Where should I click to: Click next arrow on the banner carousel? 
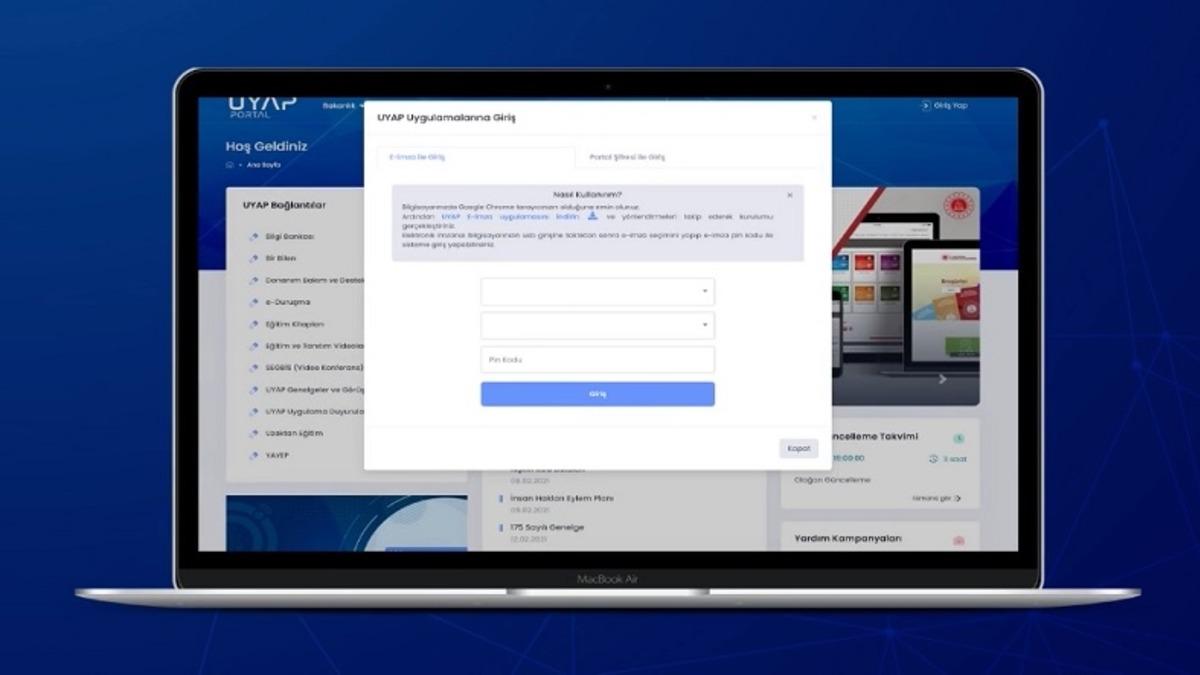[x=942, y=379]
